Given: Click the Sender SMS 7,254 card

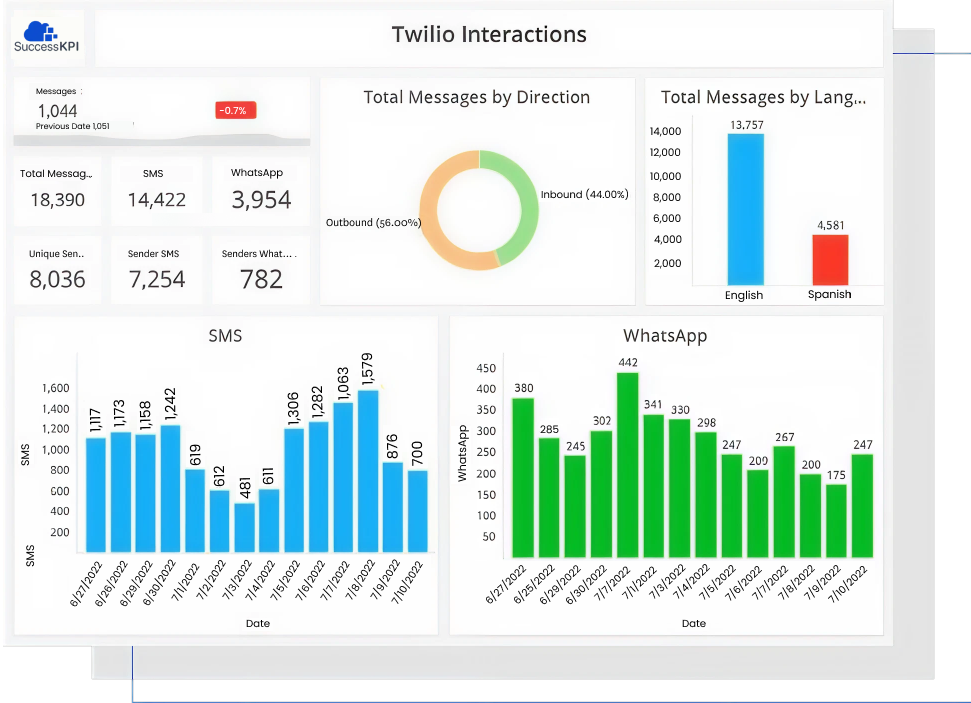Looking at the screenshot, I should coord(157,270).
